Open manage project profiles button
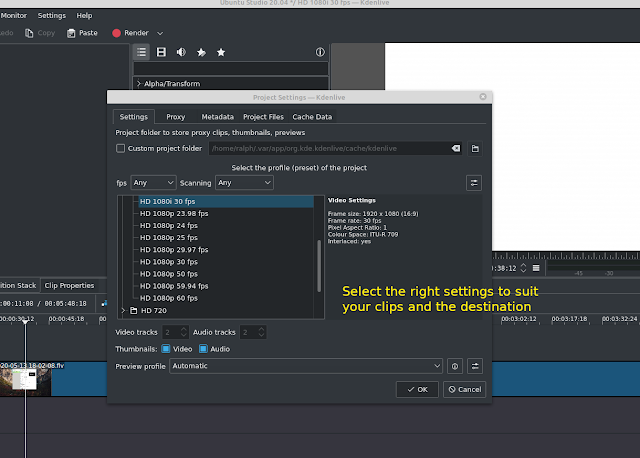The image size is (640, 458). click(x=474, y=183)
